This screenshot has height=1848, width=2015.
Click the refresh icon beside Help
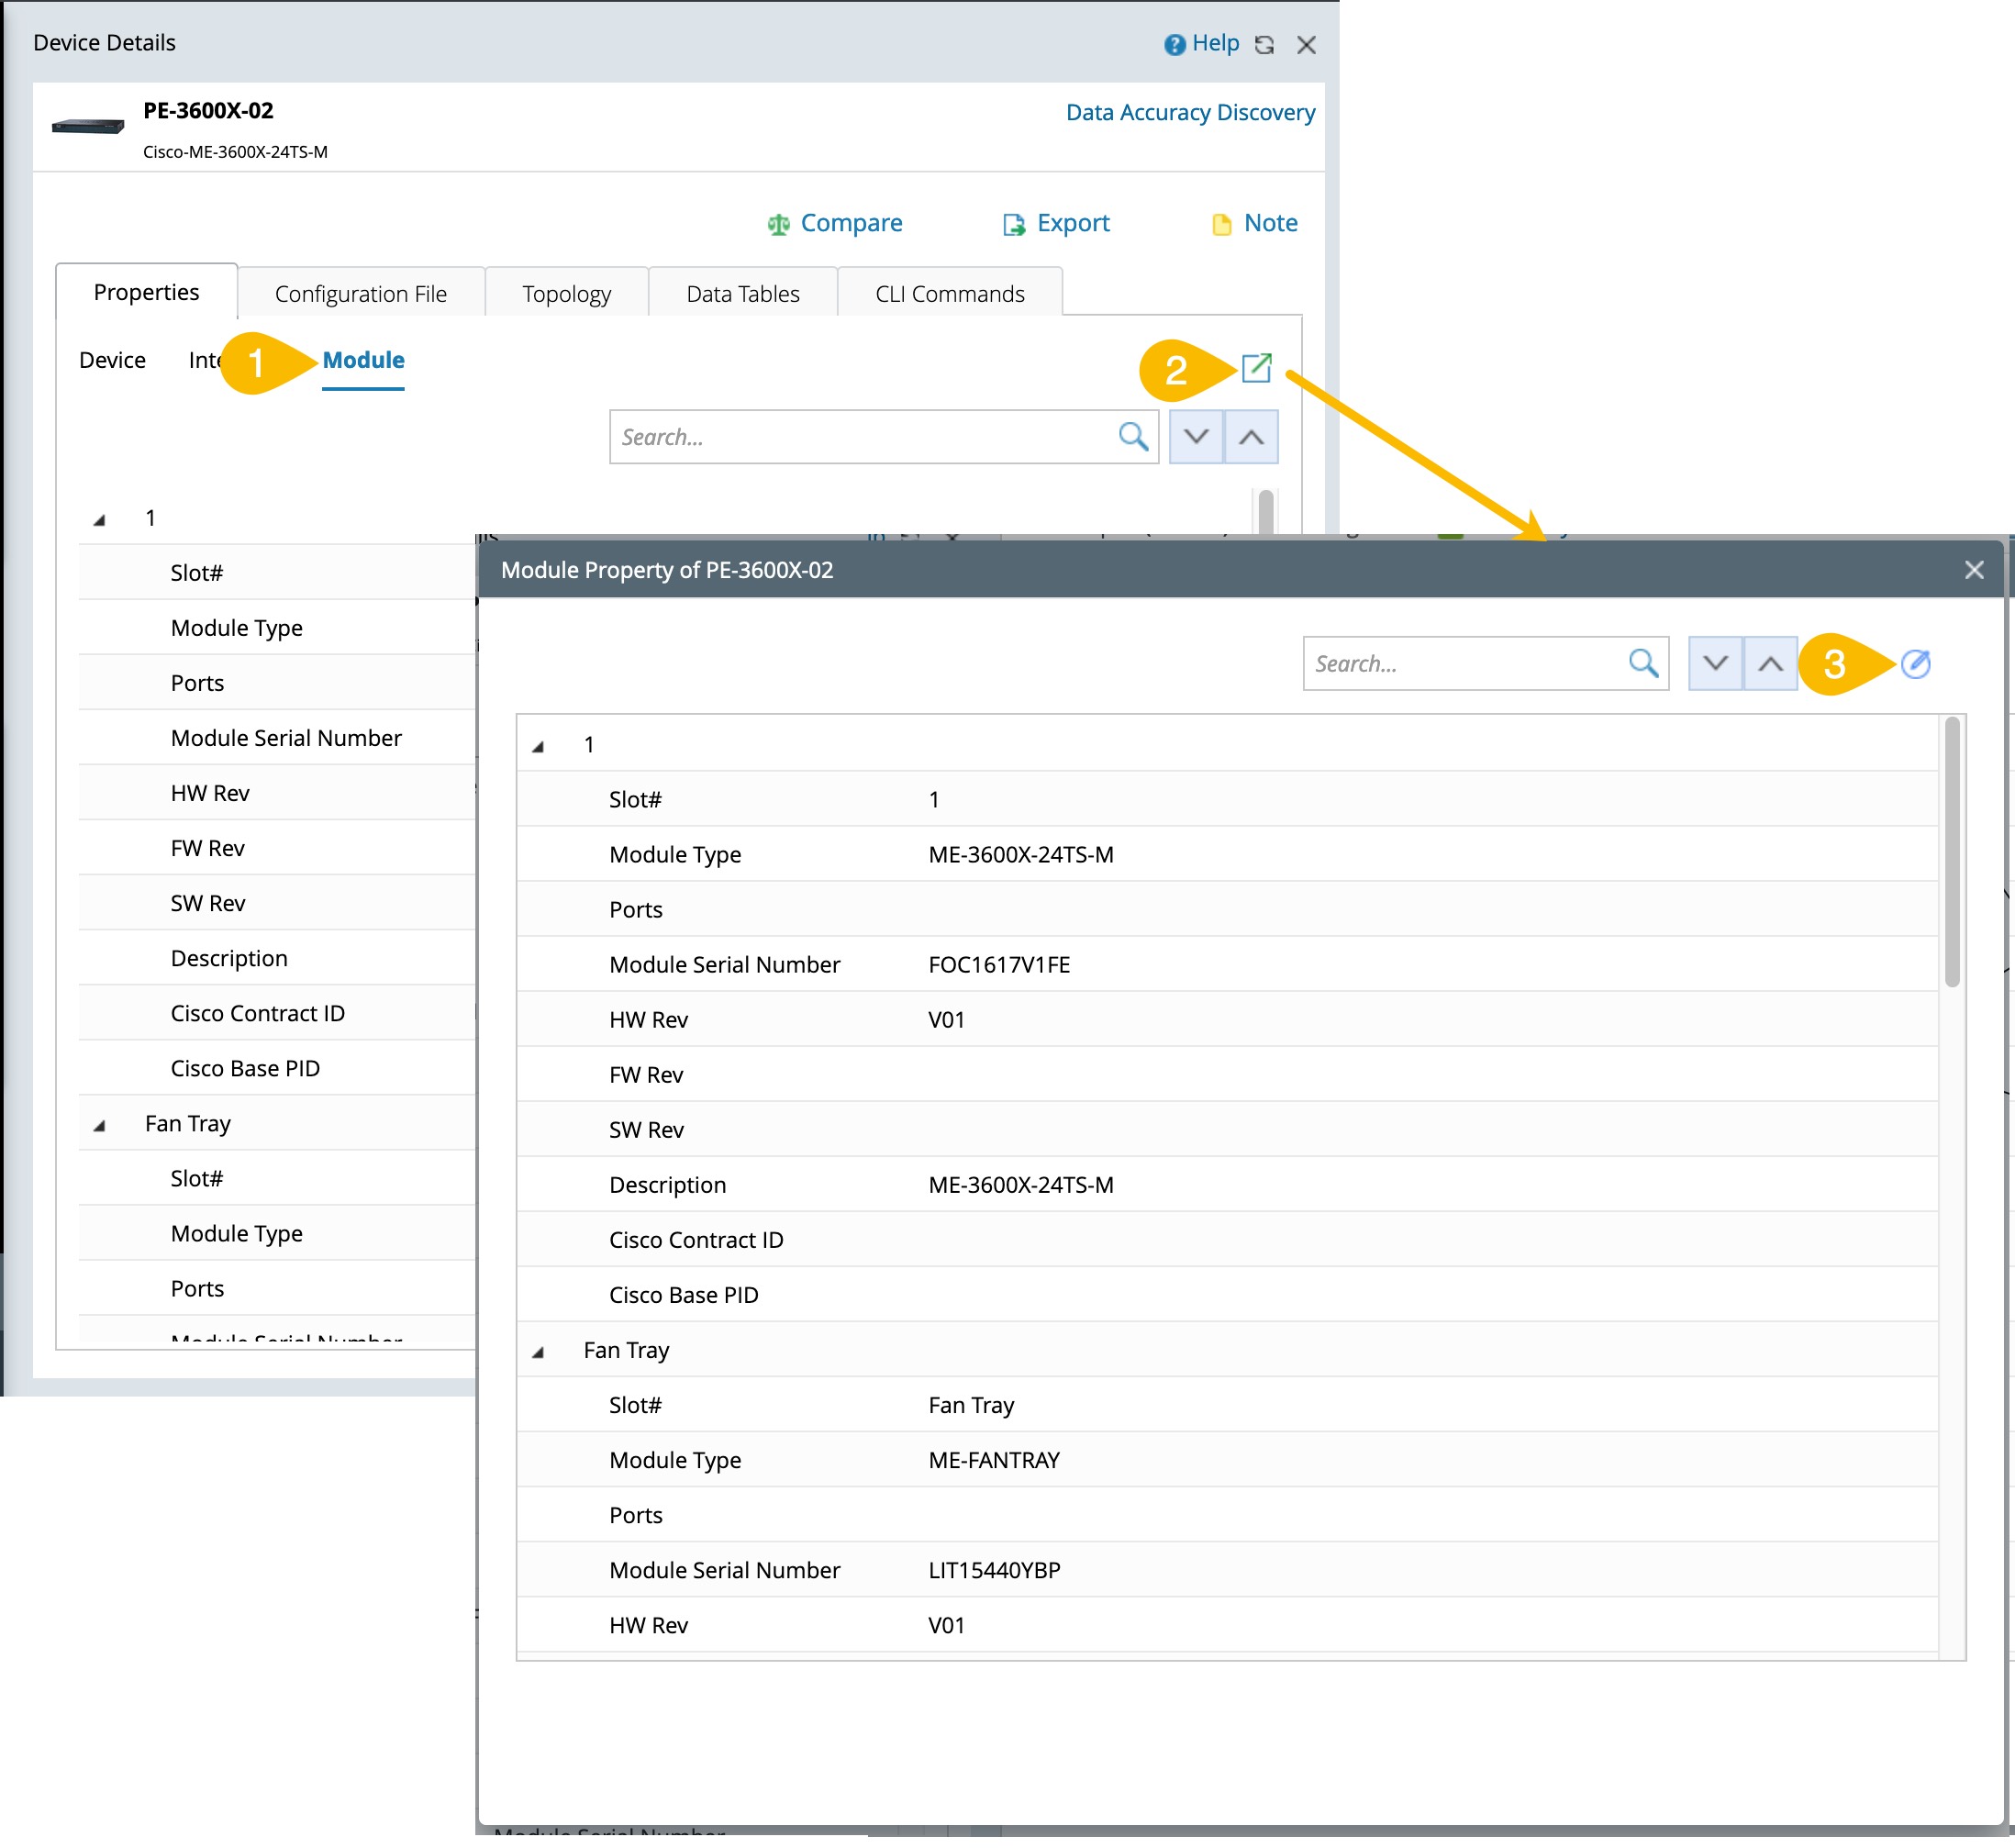coord(1264,45)
